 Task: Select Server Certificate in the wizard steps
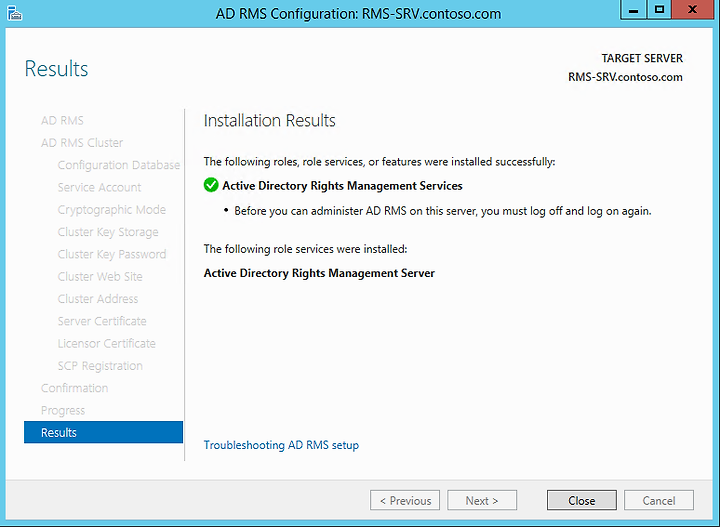102,321
